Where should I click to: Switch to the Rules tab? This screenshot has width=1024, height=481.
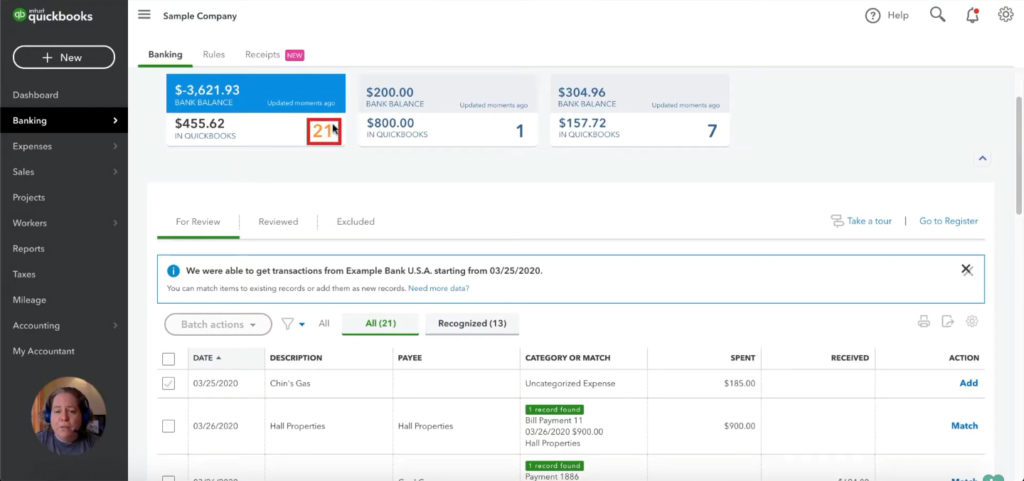coord(214,55)
